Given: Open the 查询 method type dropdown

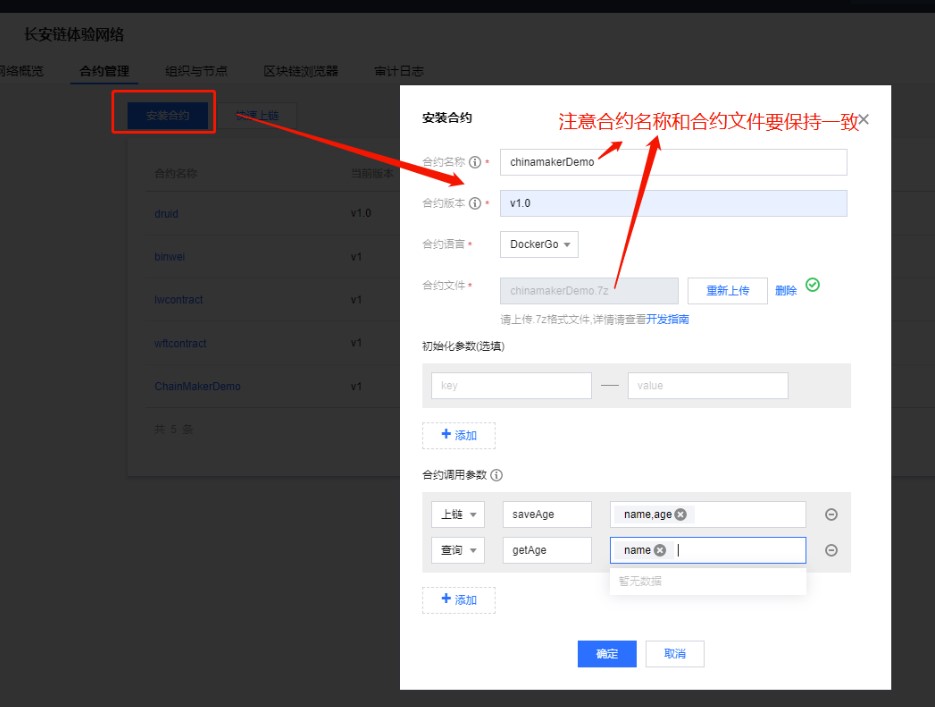Looking at the screenshot, I should (x=458, y=550).
